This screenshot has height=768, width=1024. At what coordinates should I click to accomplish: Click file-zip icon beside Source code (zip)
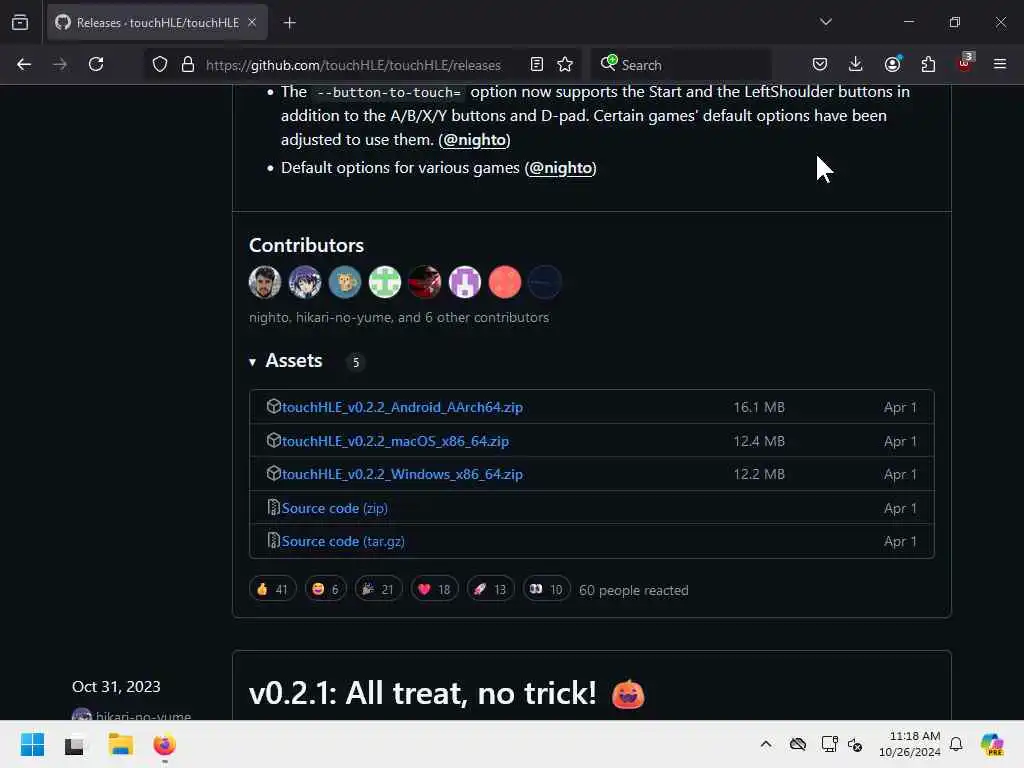click(x=274, y=507)
